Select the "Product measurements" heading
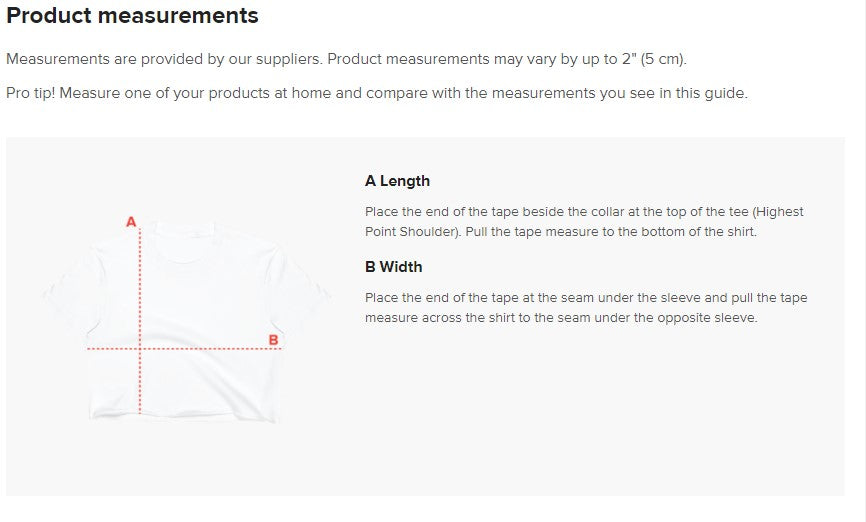The width and height of the screenshot is (866, 522). (x=132, y=16)
